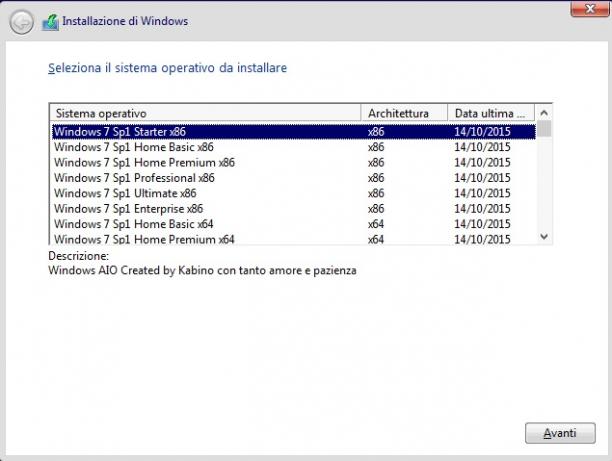The width and height of the screenshot is (612, 461).
Task: Click the Avanti button
Action: tap(560, 433)
